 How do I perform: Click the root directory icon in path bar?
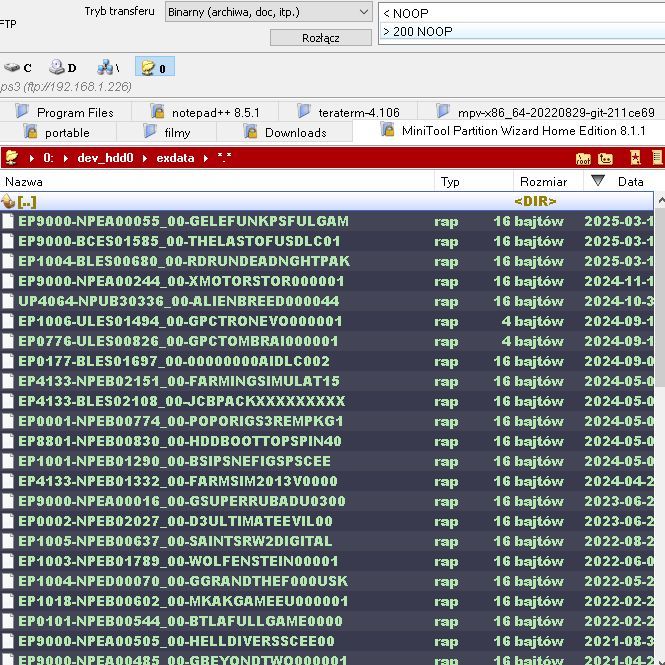(583, 159)
